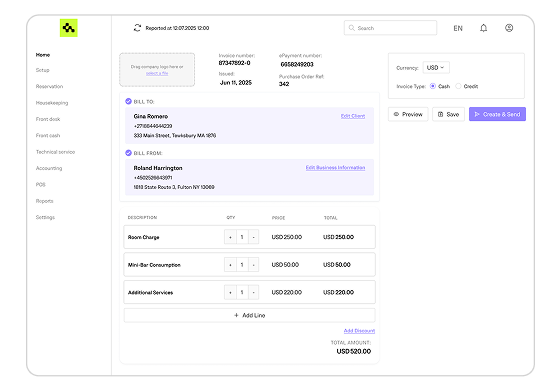This screenshot has height=391, width=560.
Task: Click invoice number 87347892-0
Action: [x=234, y=63]
